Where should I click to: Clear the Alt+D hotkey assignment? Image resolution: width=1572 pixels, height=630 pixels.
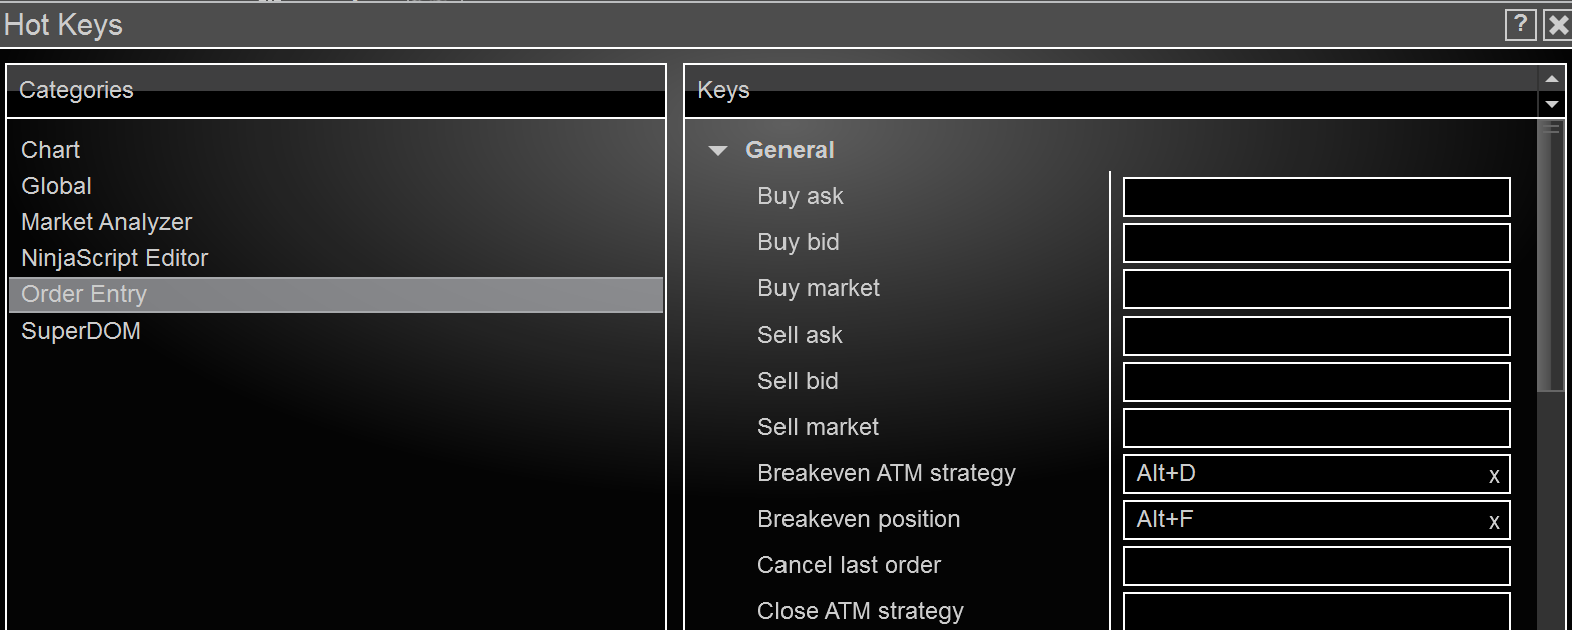[1494, 476]
